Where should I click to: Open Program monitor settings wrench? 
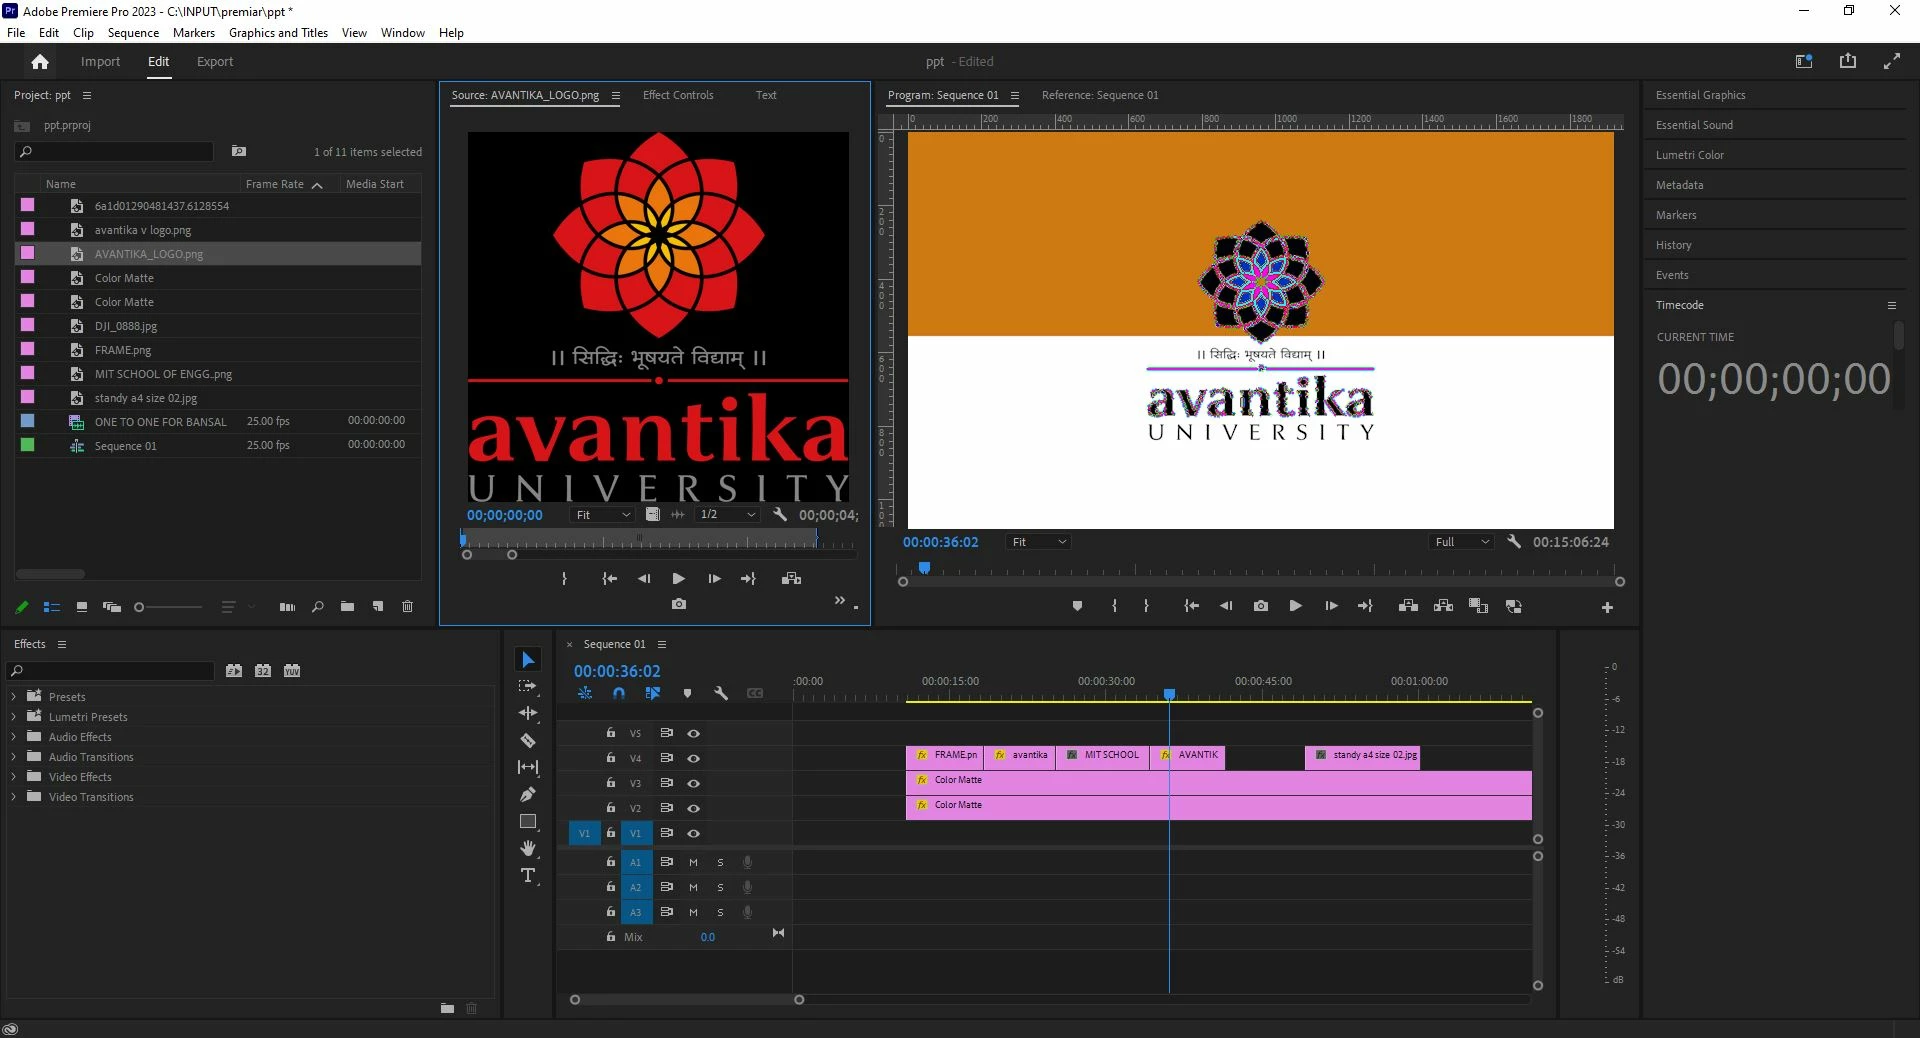[x=1514, y=541]
